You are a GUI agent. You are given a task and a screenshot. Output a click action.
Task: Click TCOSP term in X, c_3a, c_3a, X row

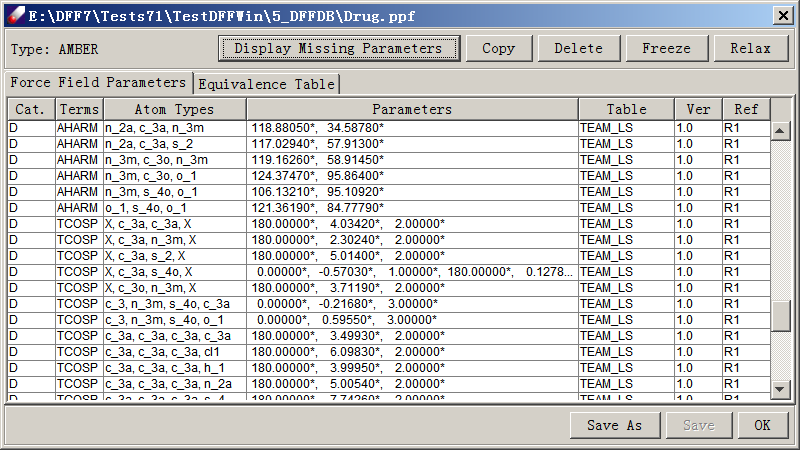click(x=79, y=224)
